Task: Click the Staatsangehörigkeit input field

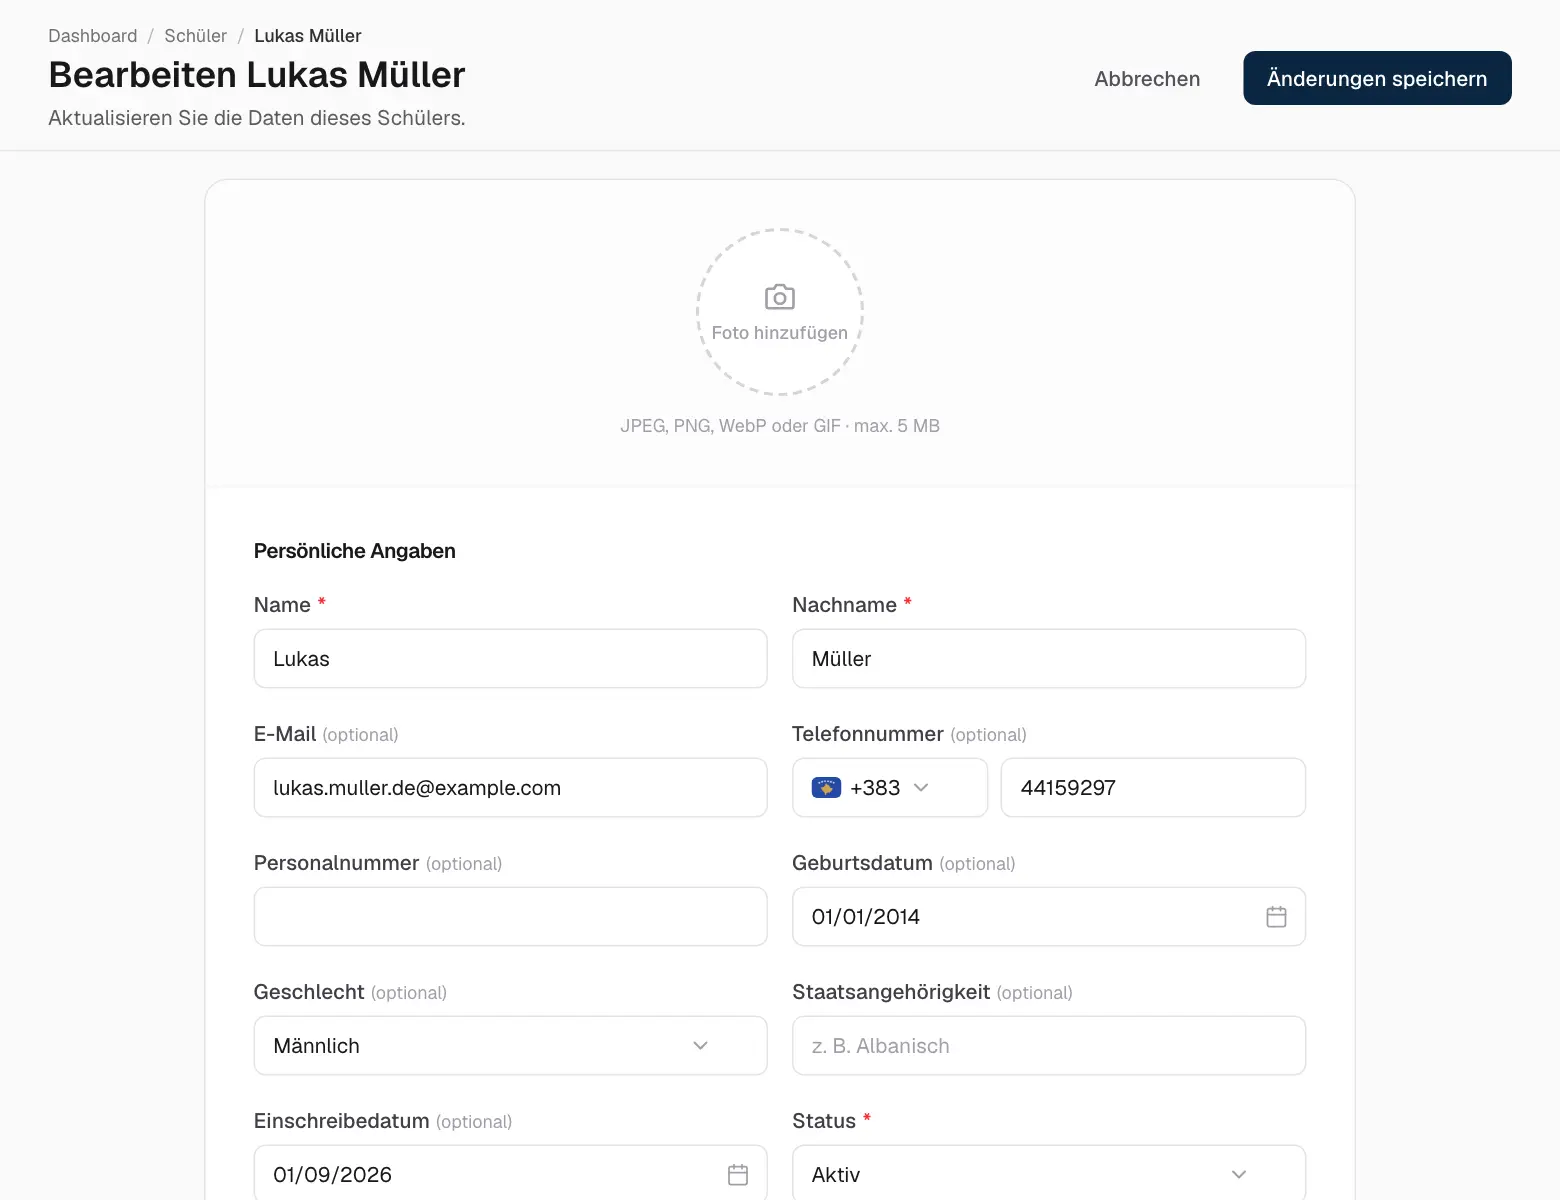Action: point(1049,1046)
